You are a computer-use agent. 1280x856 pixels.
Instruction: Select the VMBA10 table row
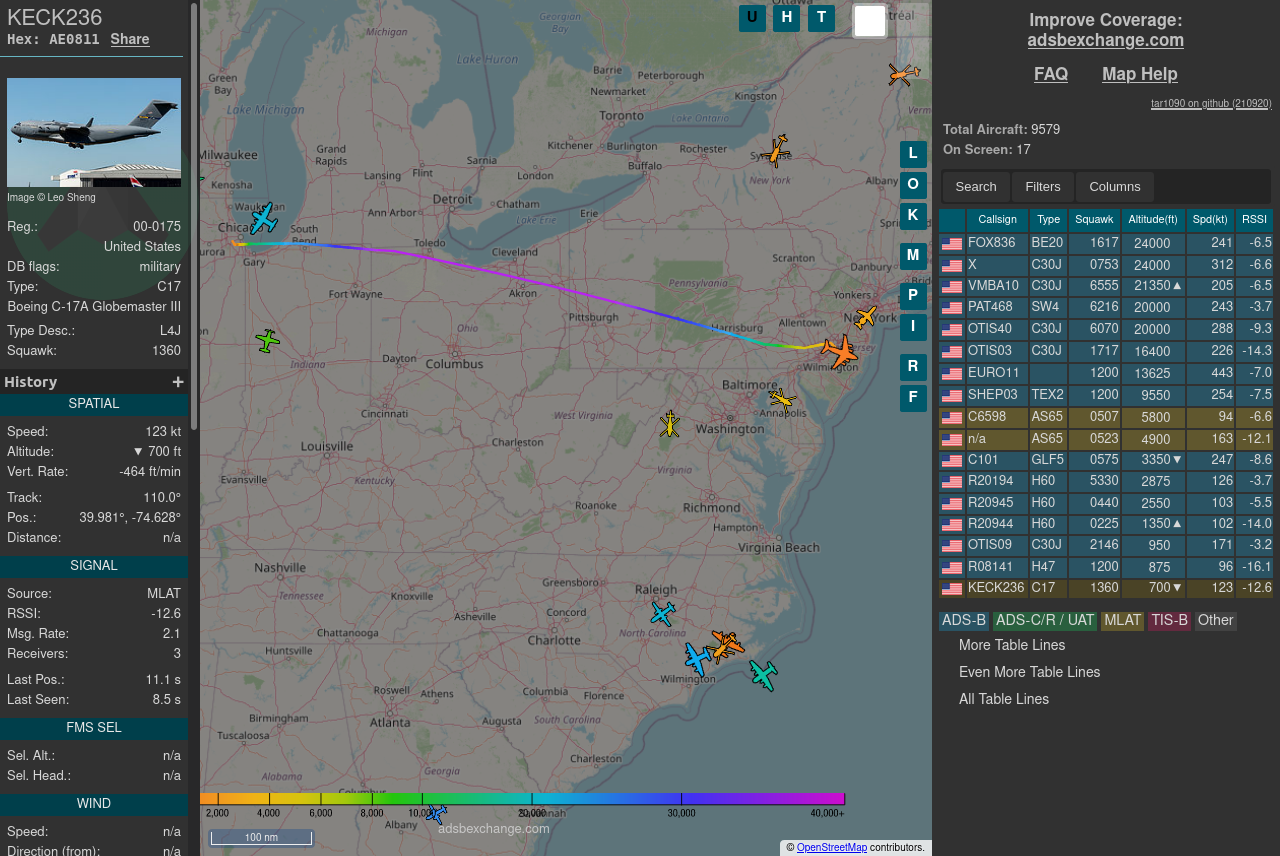(1106, 286)
